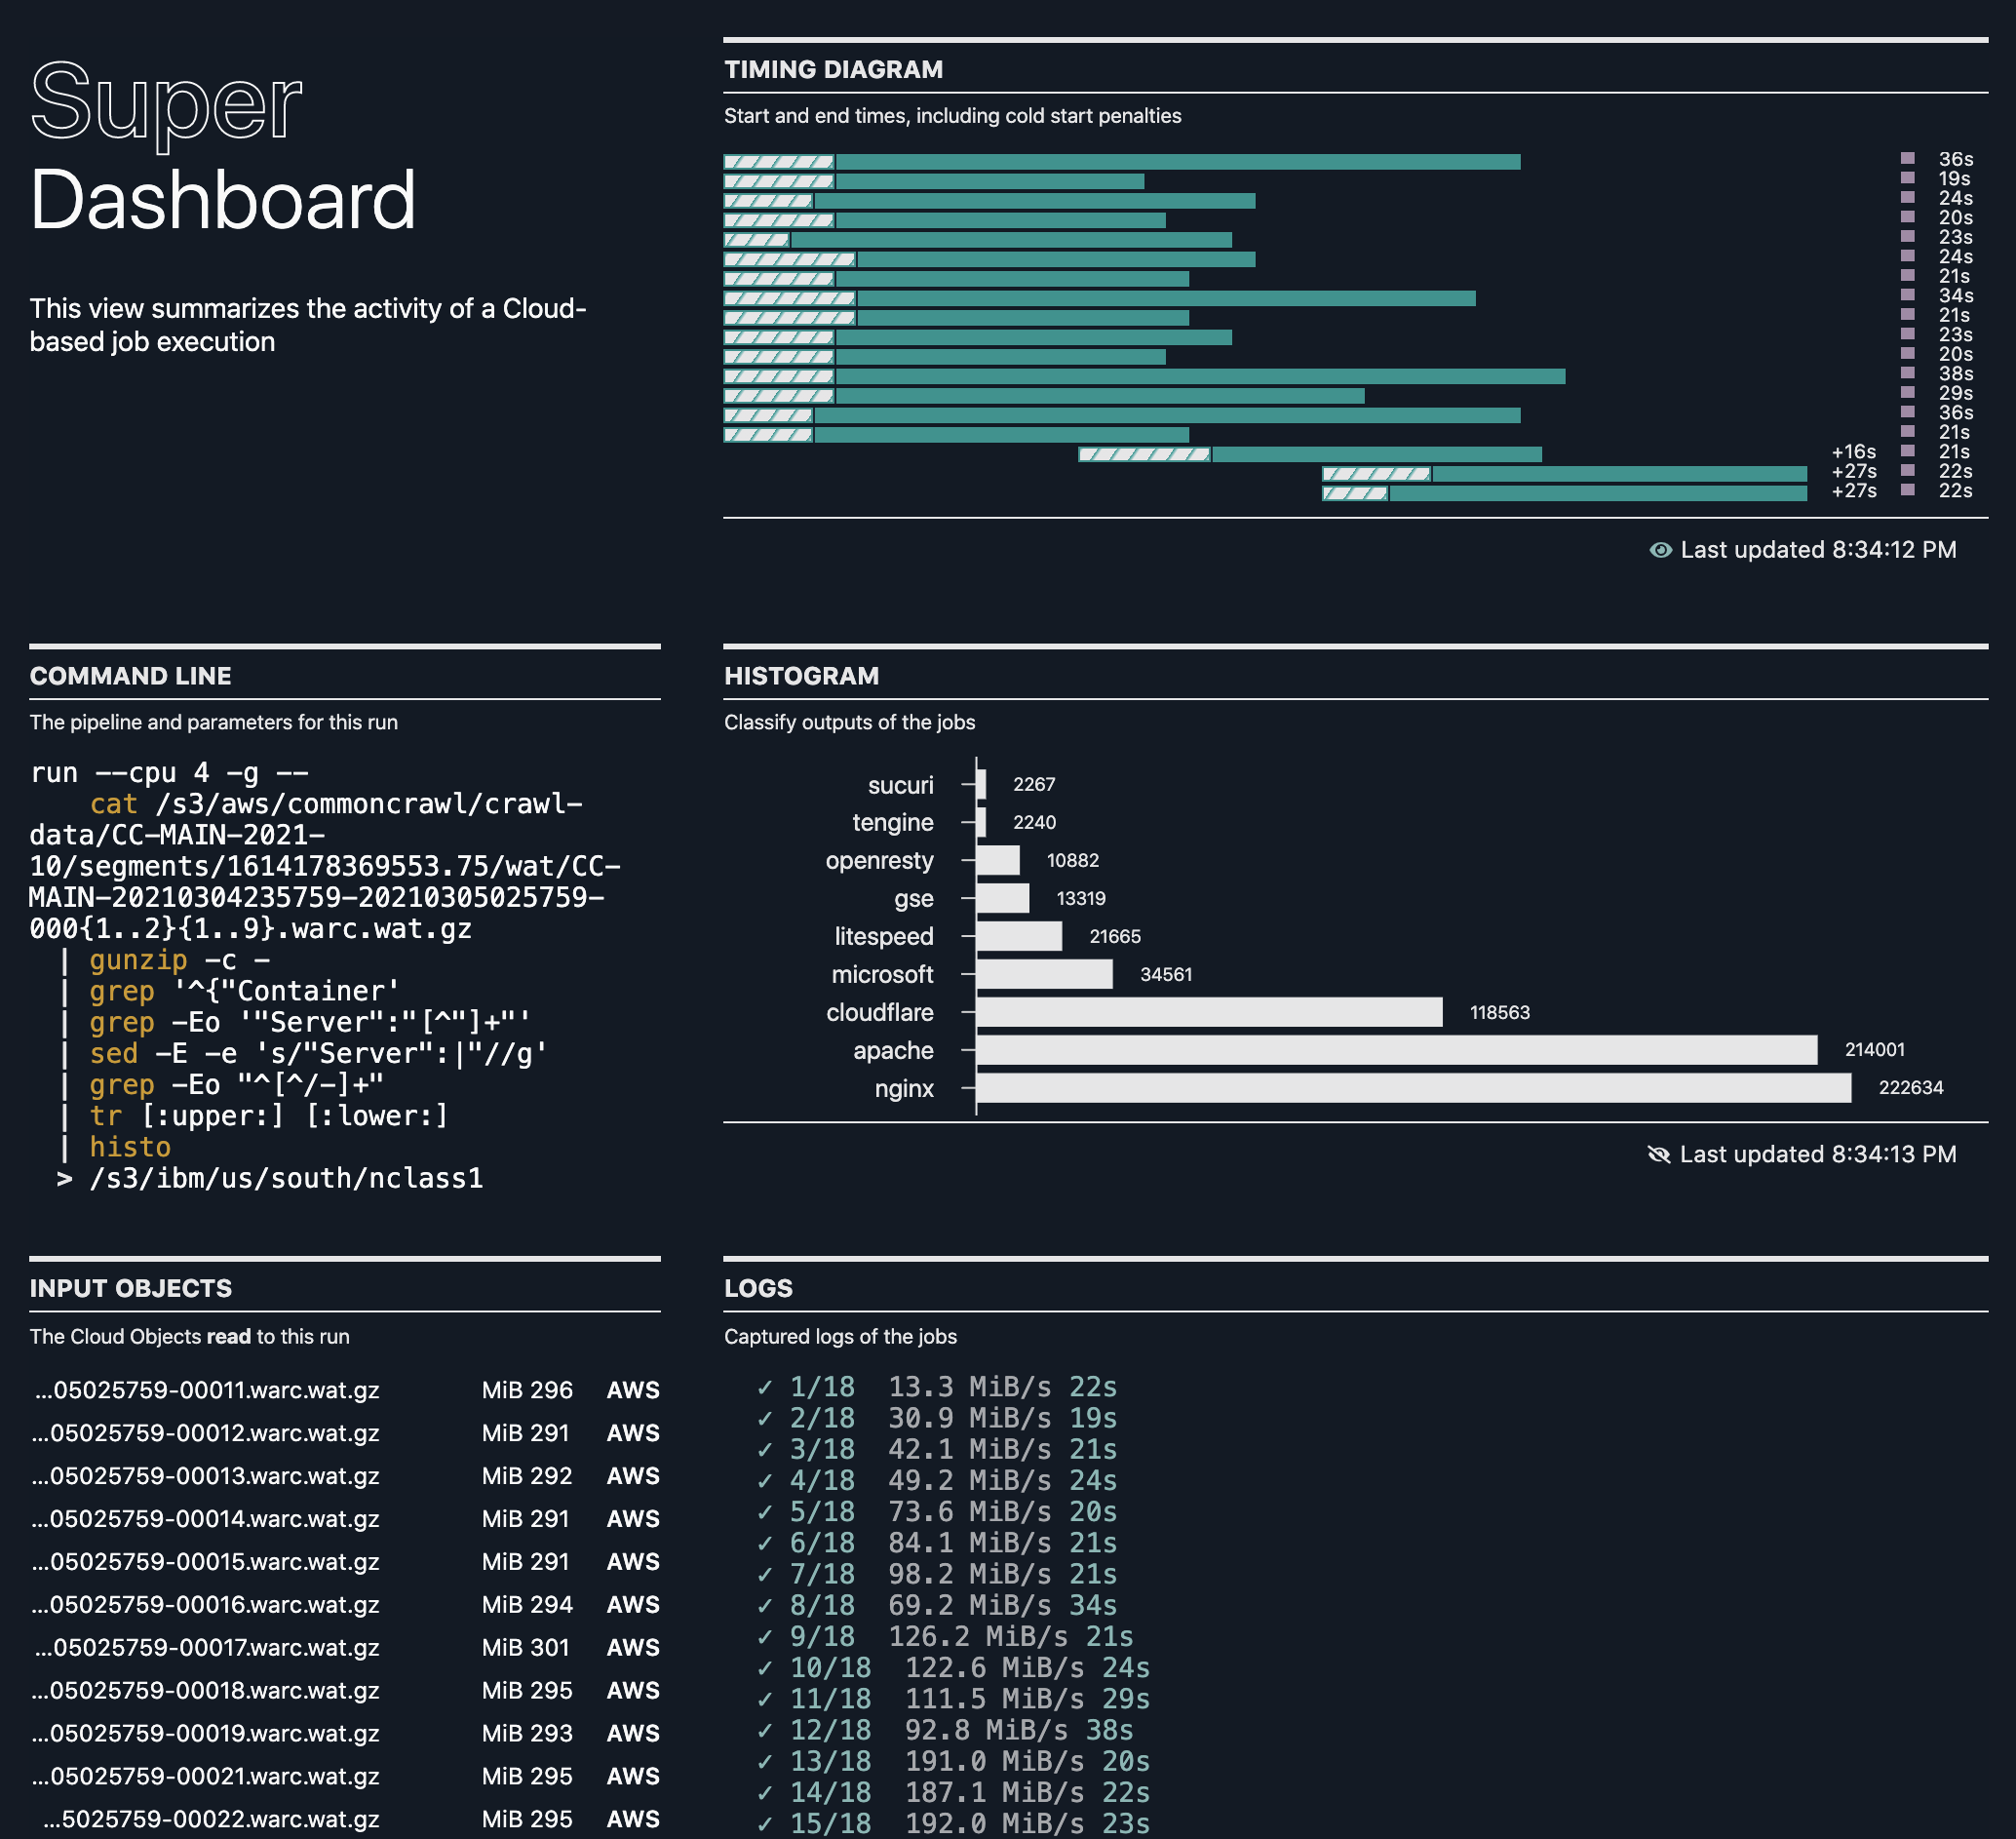Click the purple square beside 38s duration
2016x1839 pixels.
pos(1908,373)
